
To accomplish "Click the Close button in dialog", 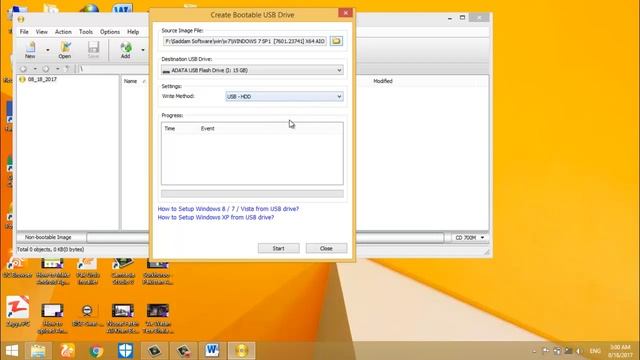I will 326,248.
